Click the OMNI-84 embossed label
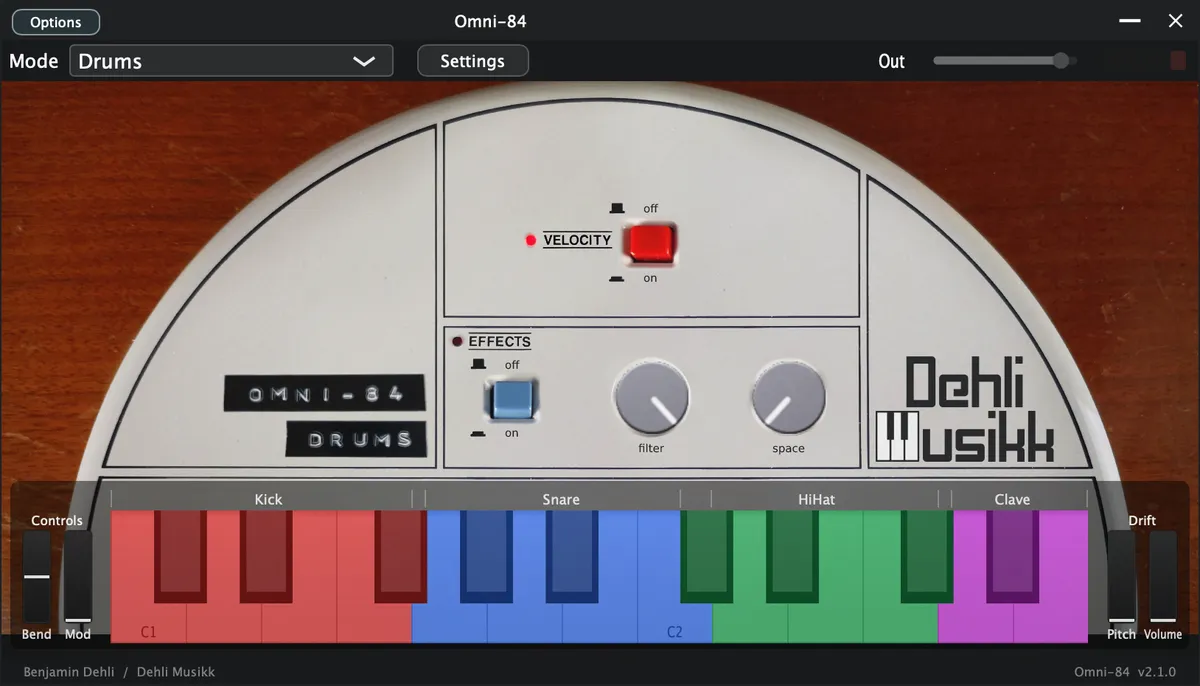The height and width of the screenshot is (686, 1200). [x=325, y=393]
